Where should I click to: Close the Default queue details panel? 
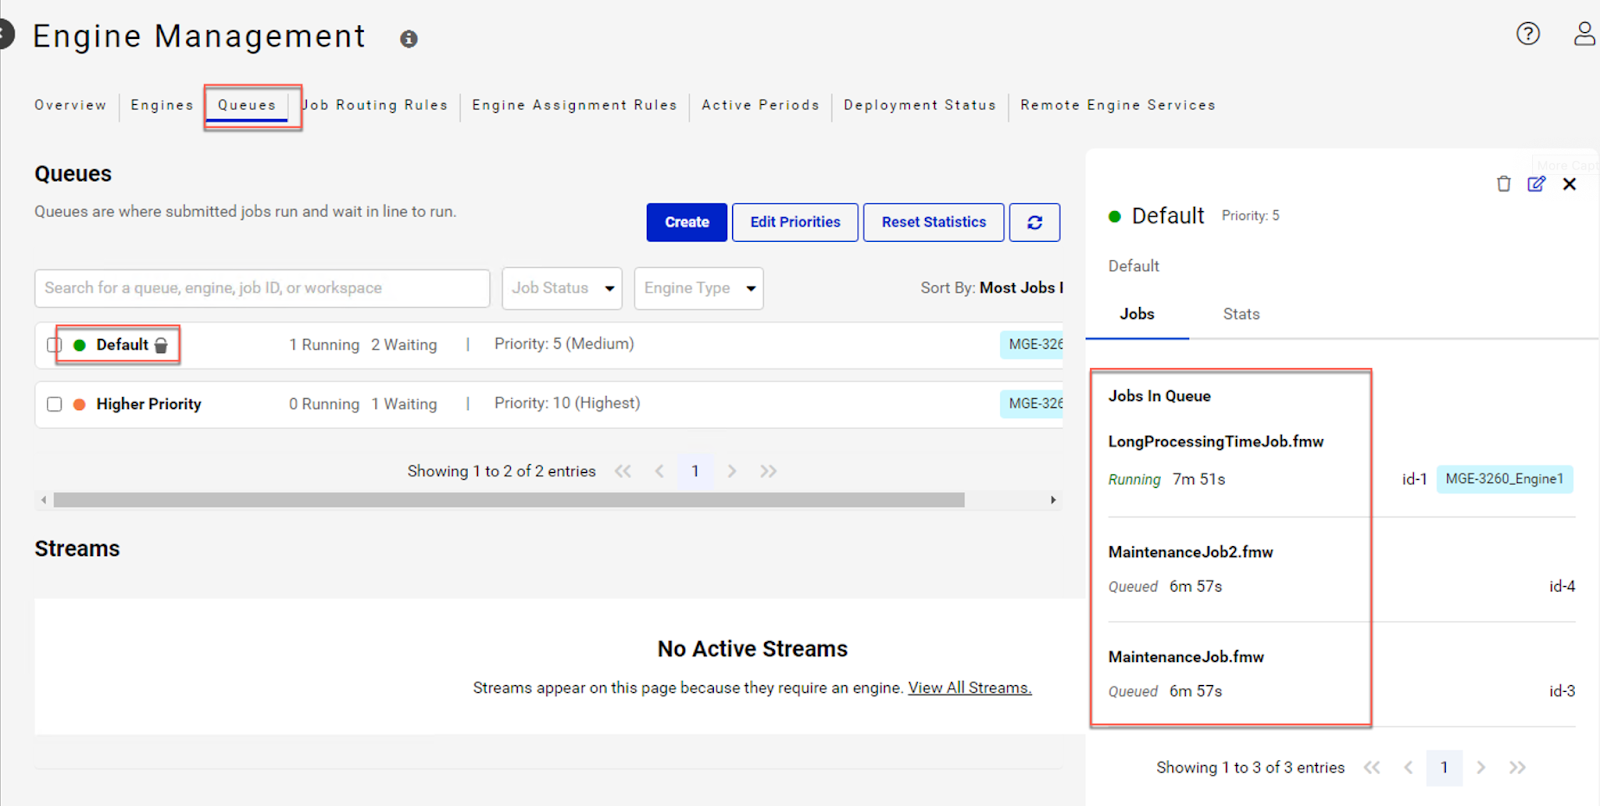[x=1570, y=184]
